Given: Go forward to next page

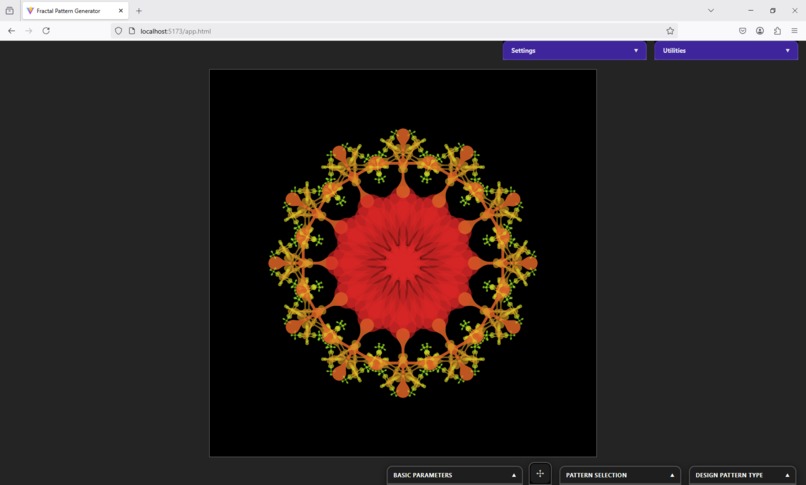Looking at the screenshot, I should pos(29,31).
